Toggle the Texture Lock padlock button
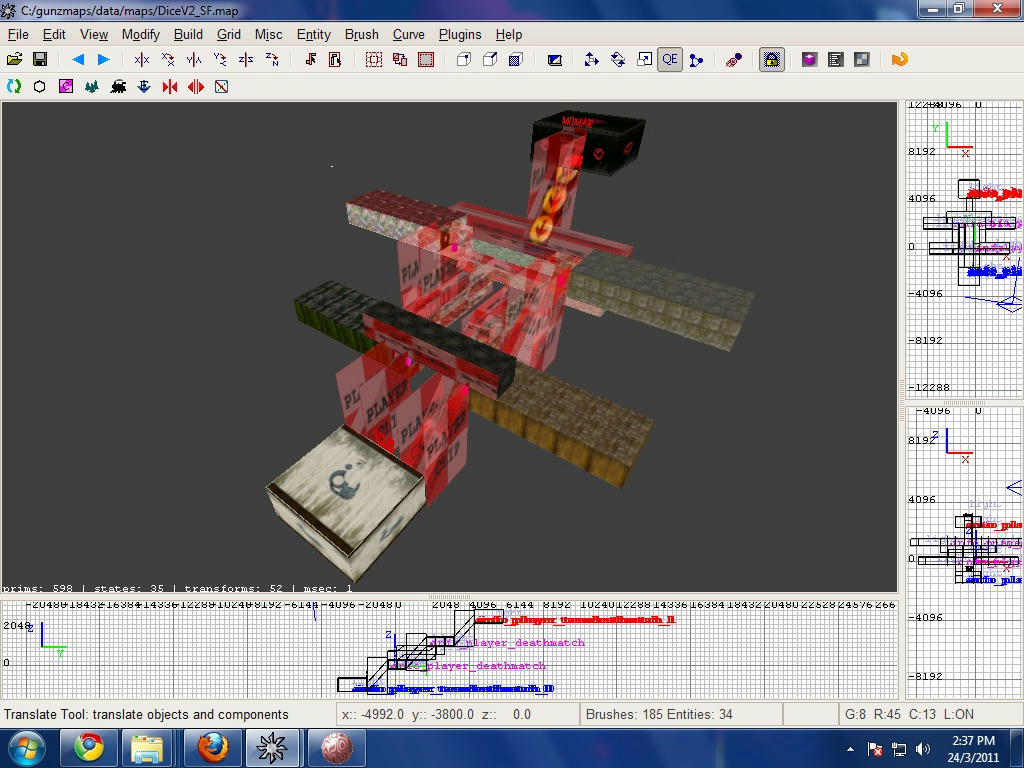Viewport: 1024px width, 768px height. pyautogui.click(x=771, y=60)
